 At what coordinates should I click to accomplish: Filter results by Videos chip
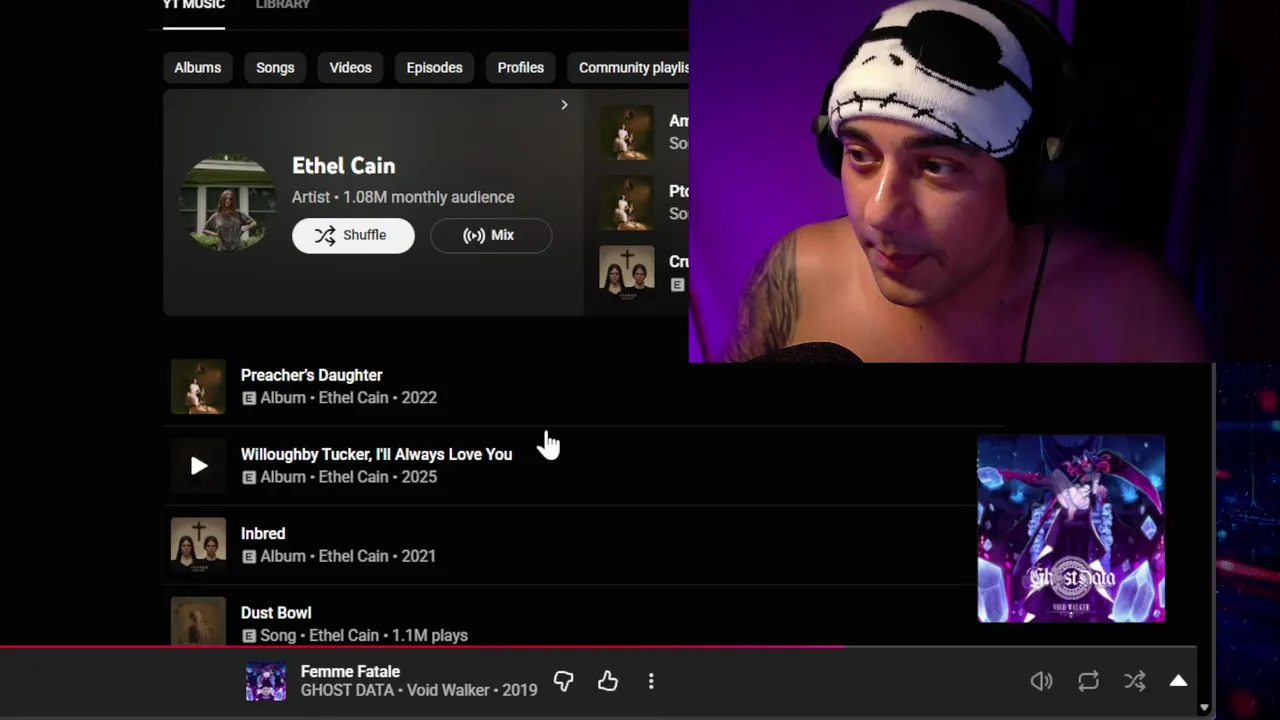(x=350, y=67)
